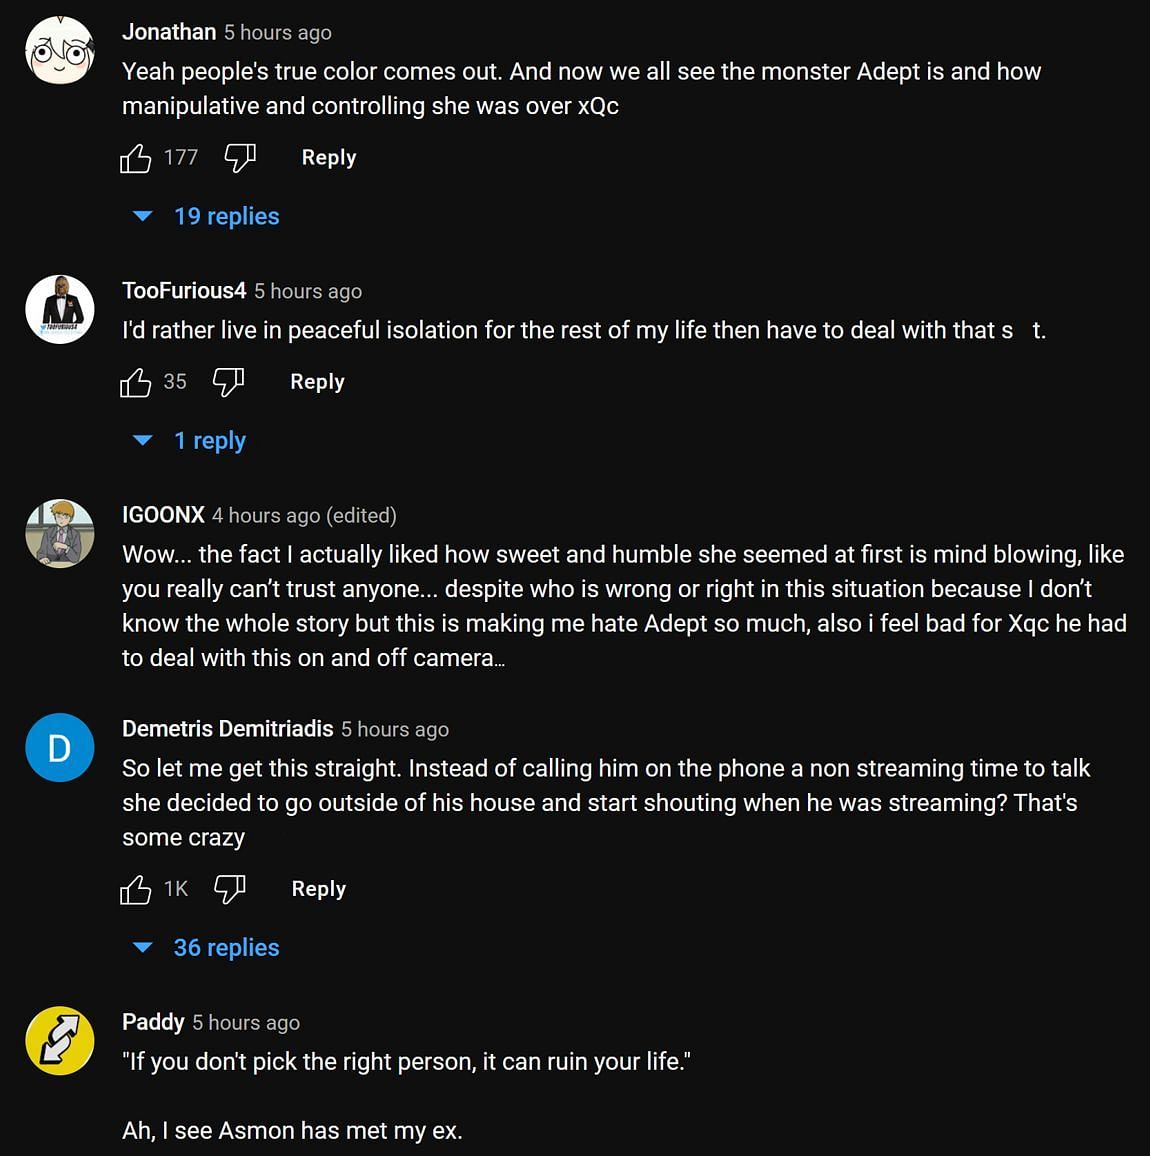Like Demetris Demitriadis's comment
This screenshot has width=1150, height=1156.
coord(136,889)
